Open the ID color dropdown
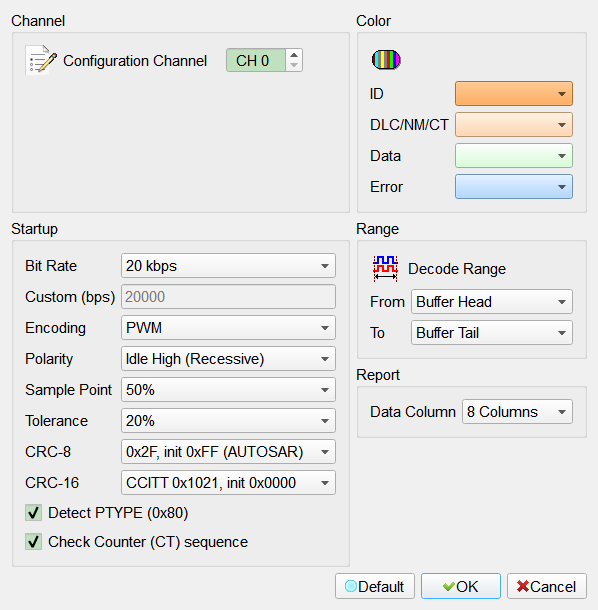This screenshot has height=610, width=598. (514, 93)
